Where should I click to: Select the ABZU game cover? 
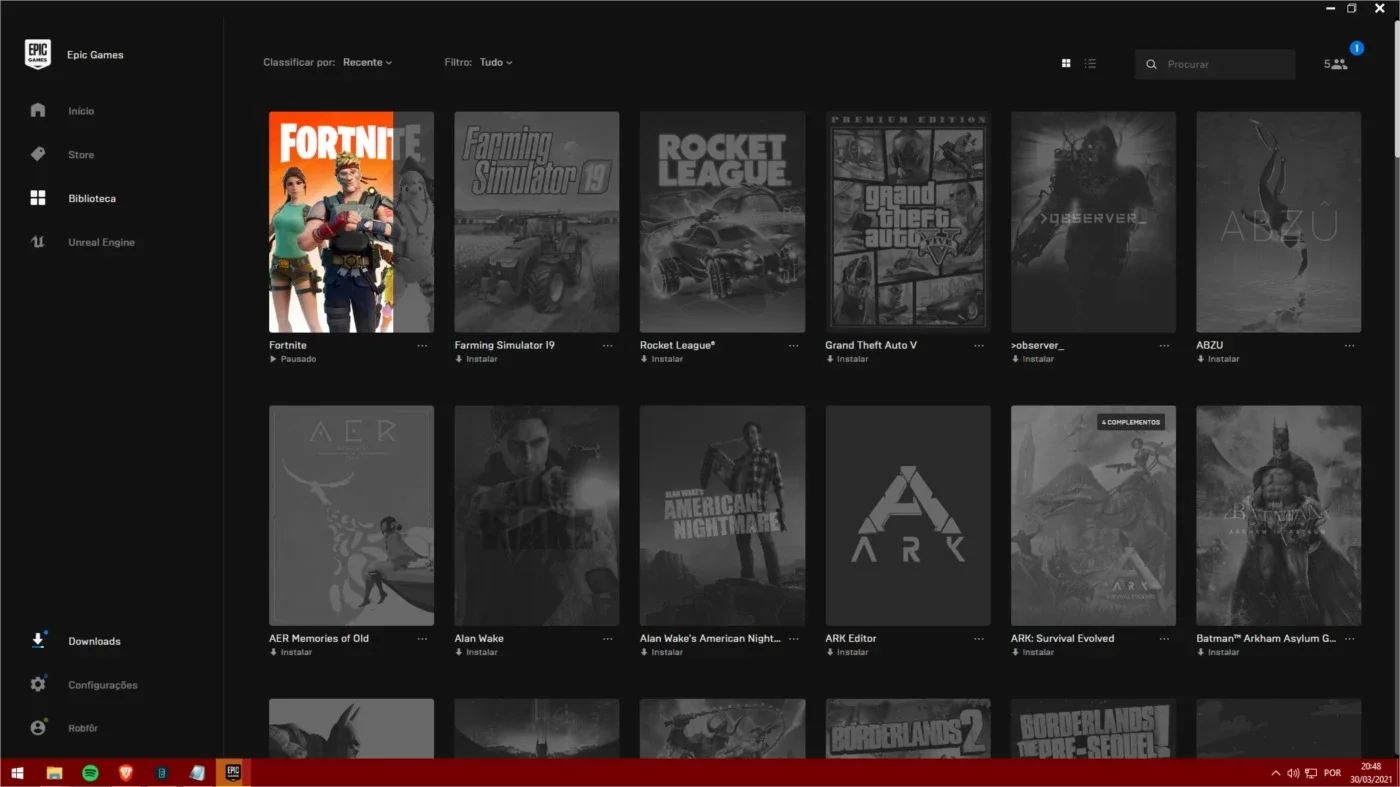tap(1278, 222)
